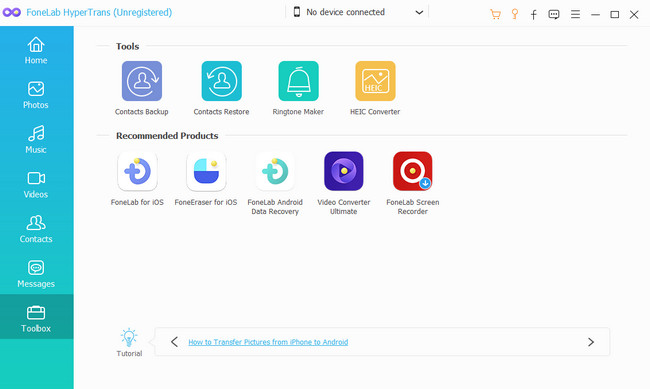Click the Tutorial lightbulb icon
The height and width of the screenshot is (389, 650).
pos(129,338)
